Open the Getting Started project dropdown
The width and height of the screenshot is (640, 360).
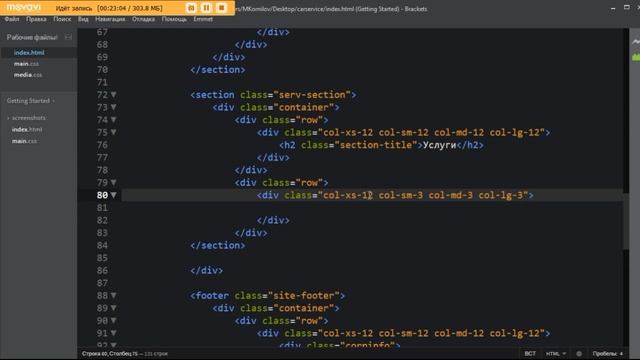click(31, 101)
